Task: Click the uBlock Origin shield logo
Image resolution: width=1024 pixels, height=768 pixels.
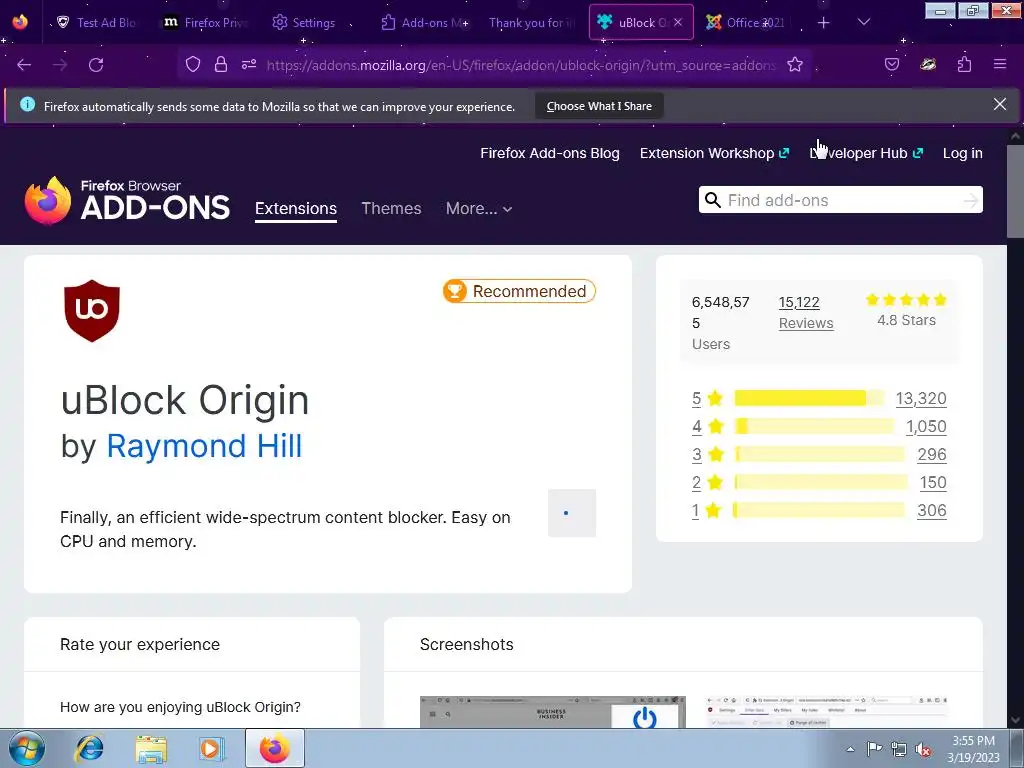Action: [x=92, y=311]
